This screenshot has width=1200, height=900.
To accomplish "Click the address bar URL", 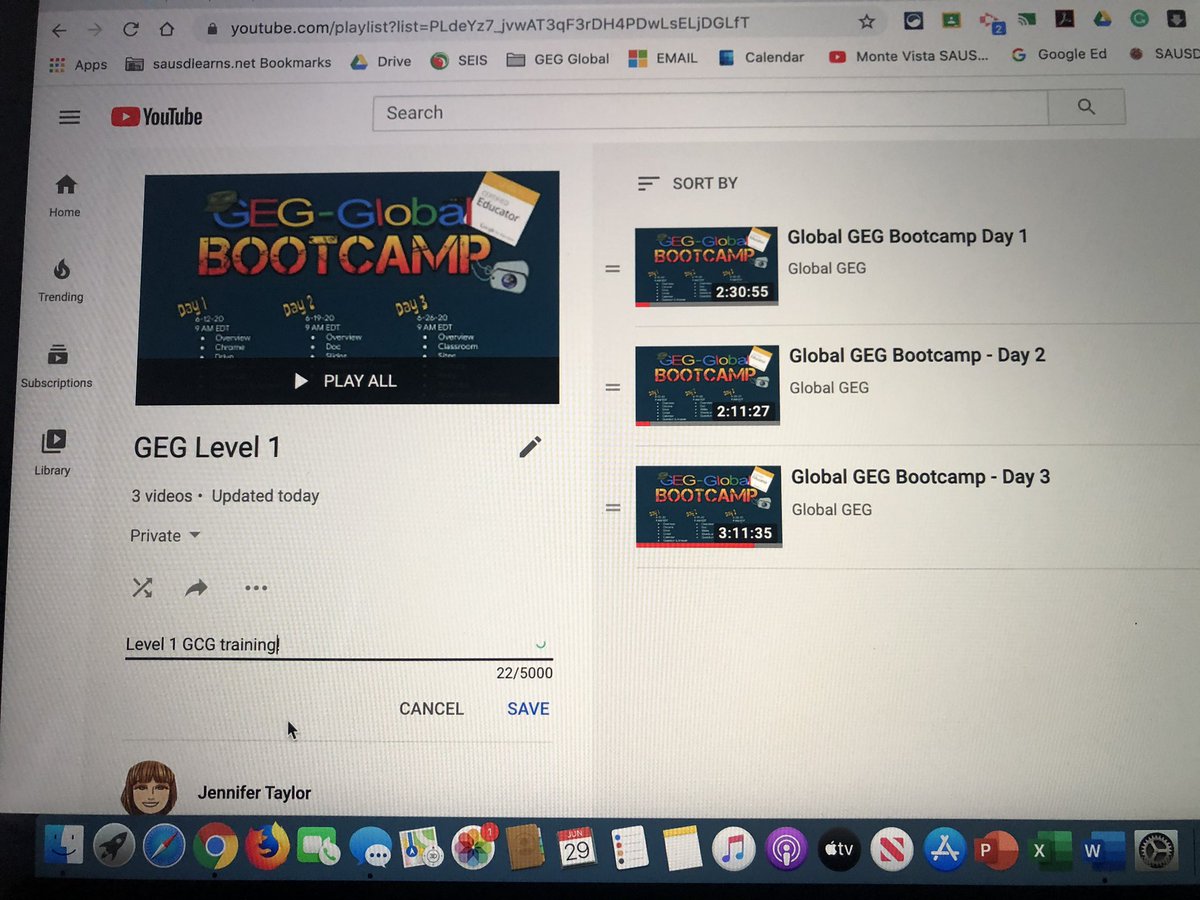I will (x=490, y=25).
